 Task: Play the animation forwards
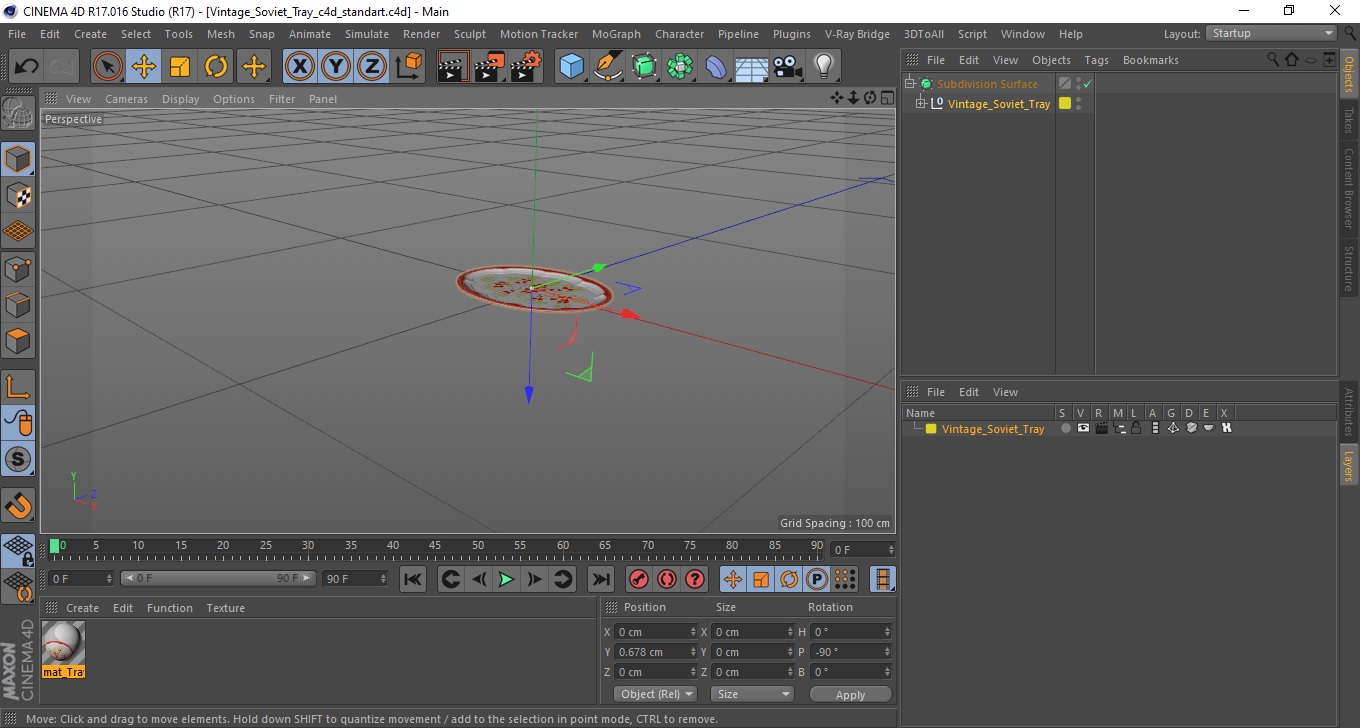coord(506,579)
